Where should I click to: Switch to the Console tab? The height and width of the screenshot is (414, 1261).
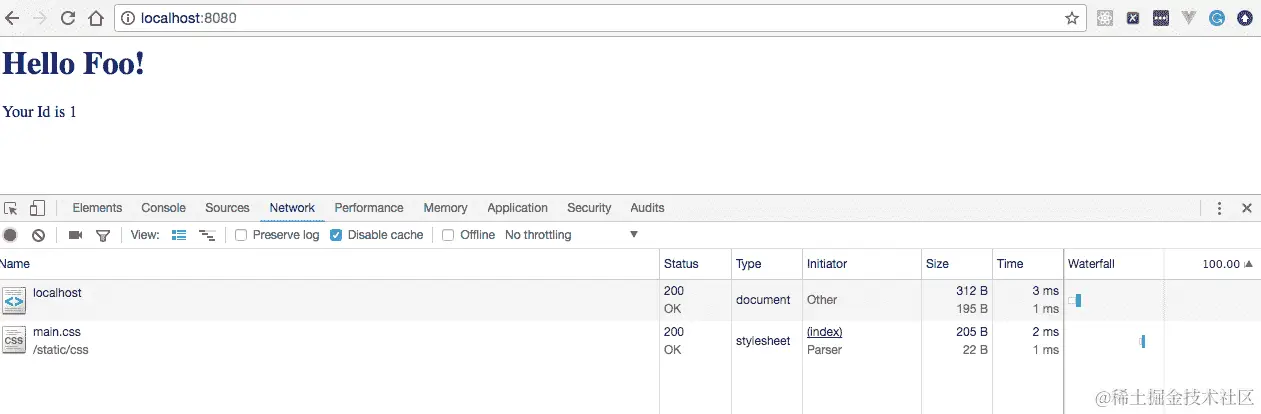tap(163, 208)
